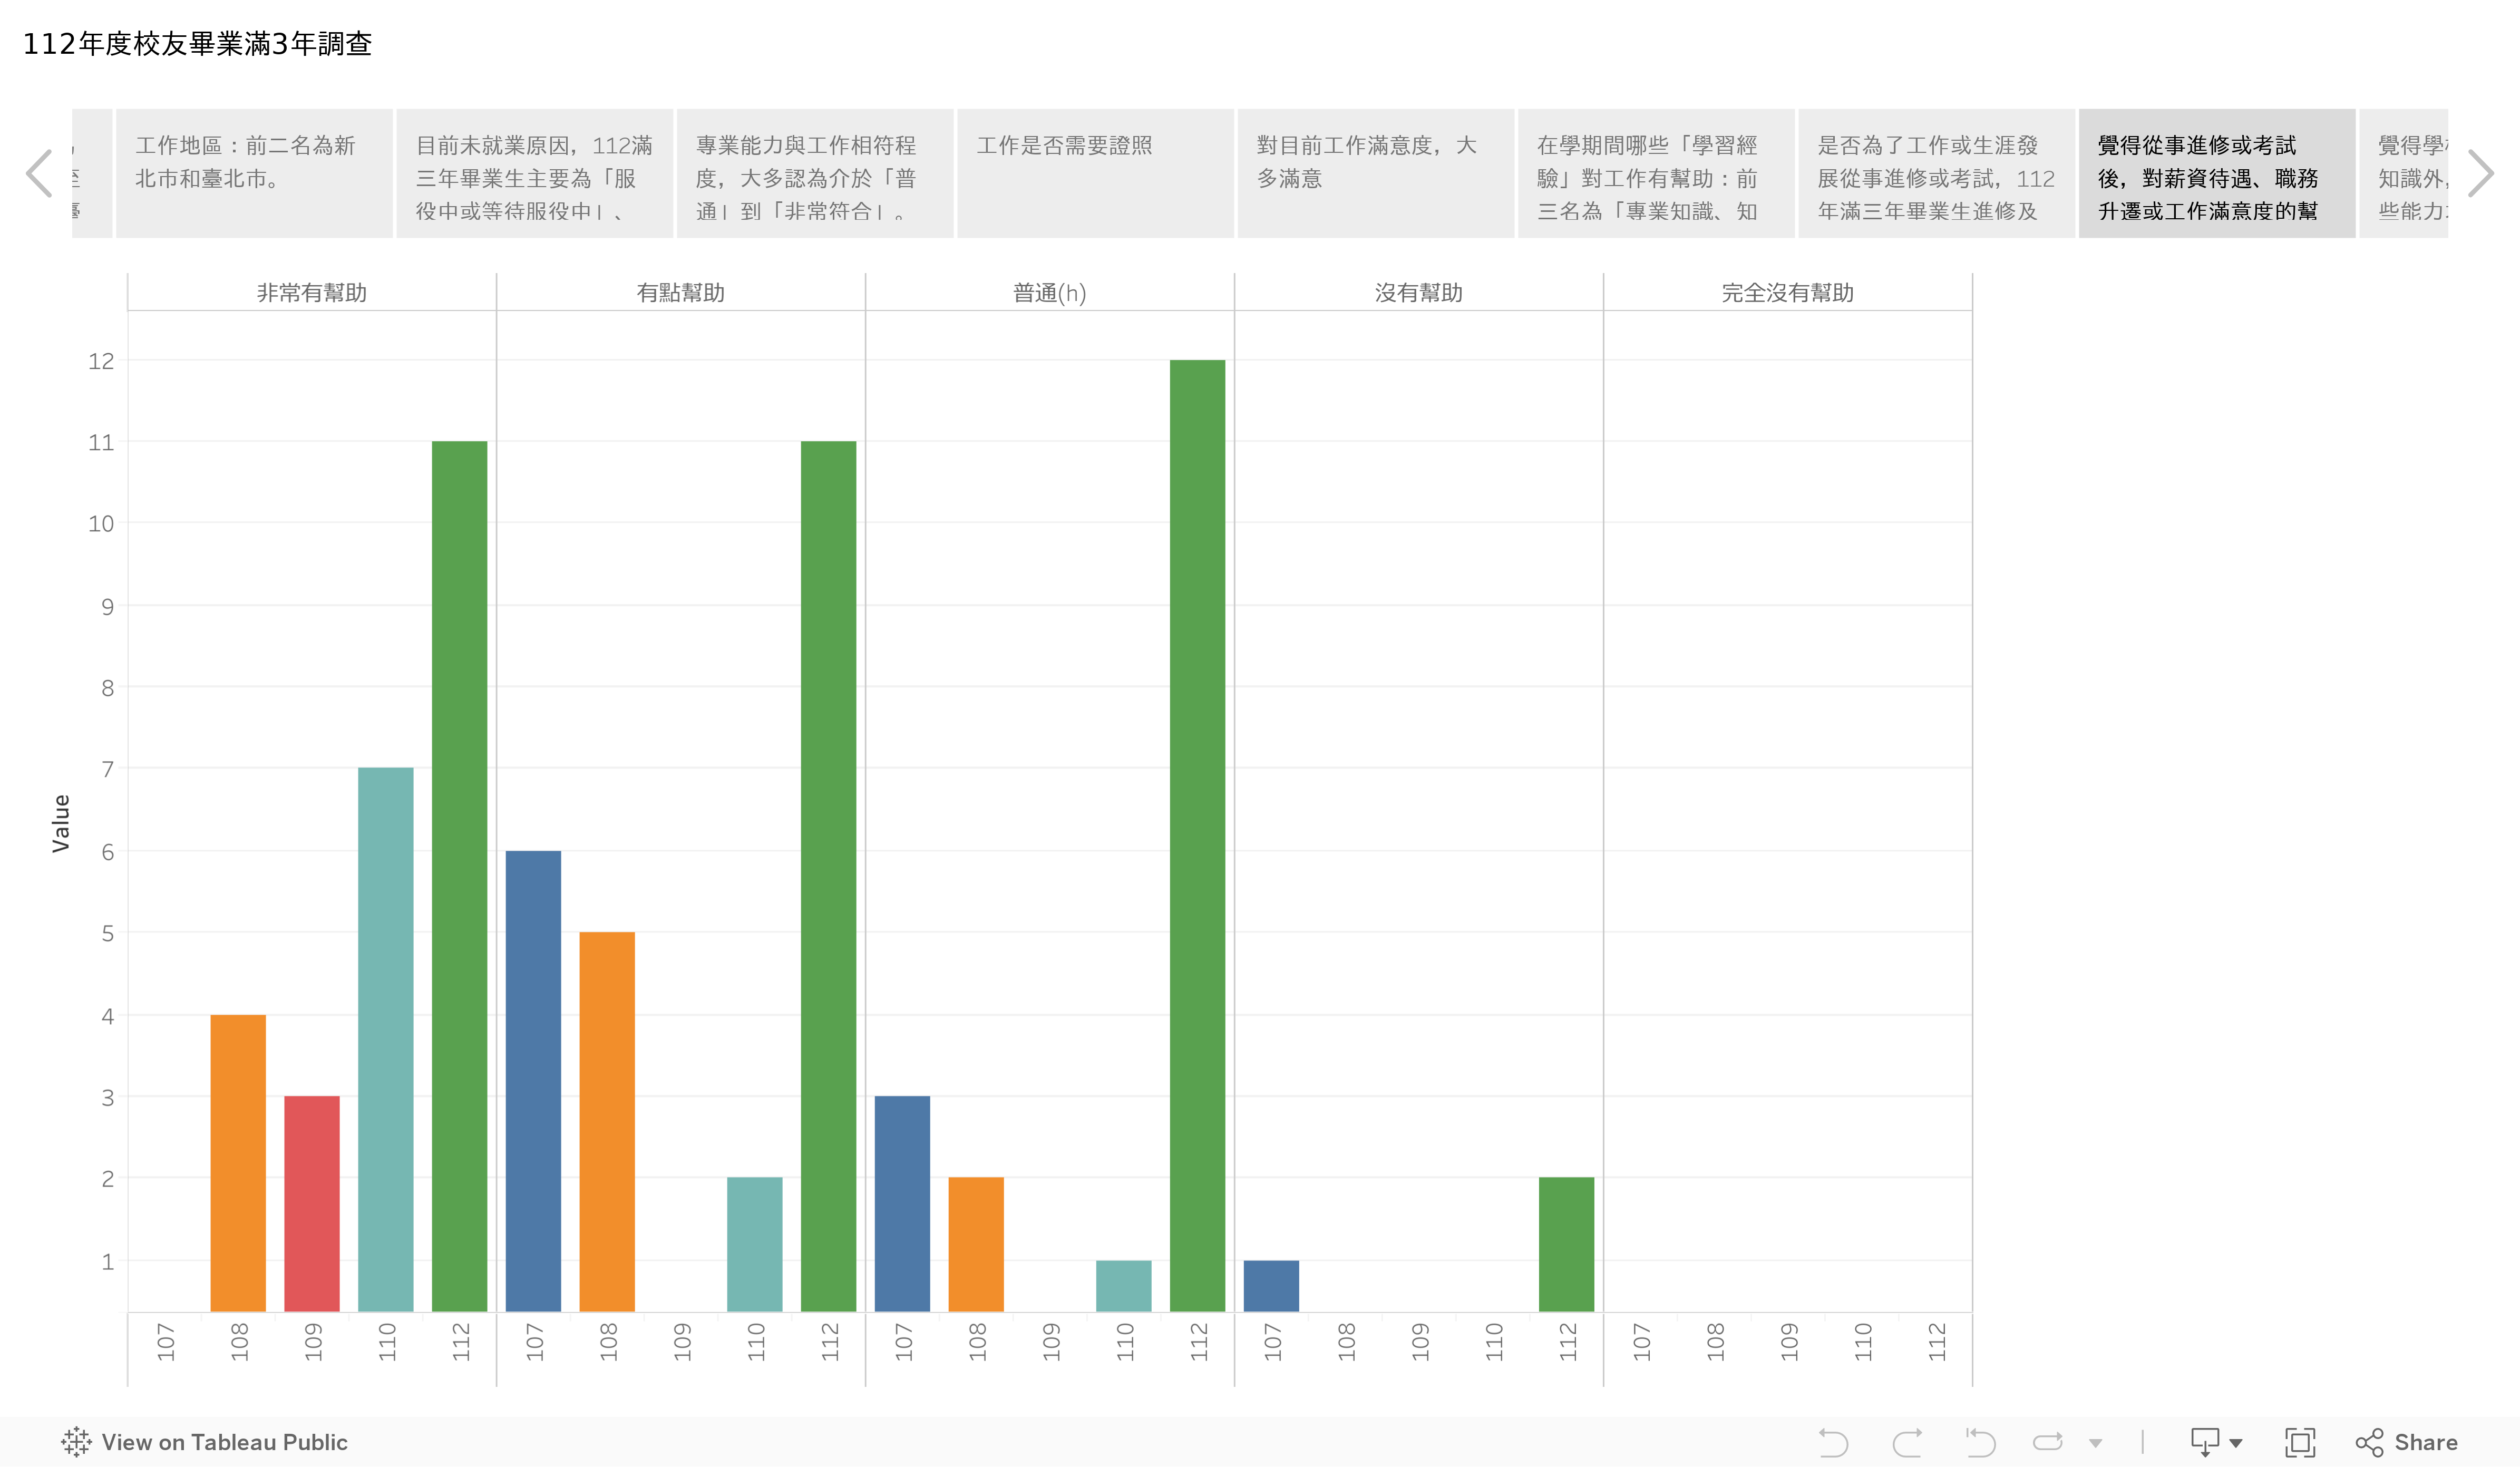Click axis label 107 under 非常有幫助
Screen dimensions: 2520x1467
165,1342
